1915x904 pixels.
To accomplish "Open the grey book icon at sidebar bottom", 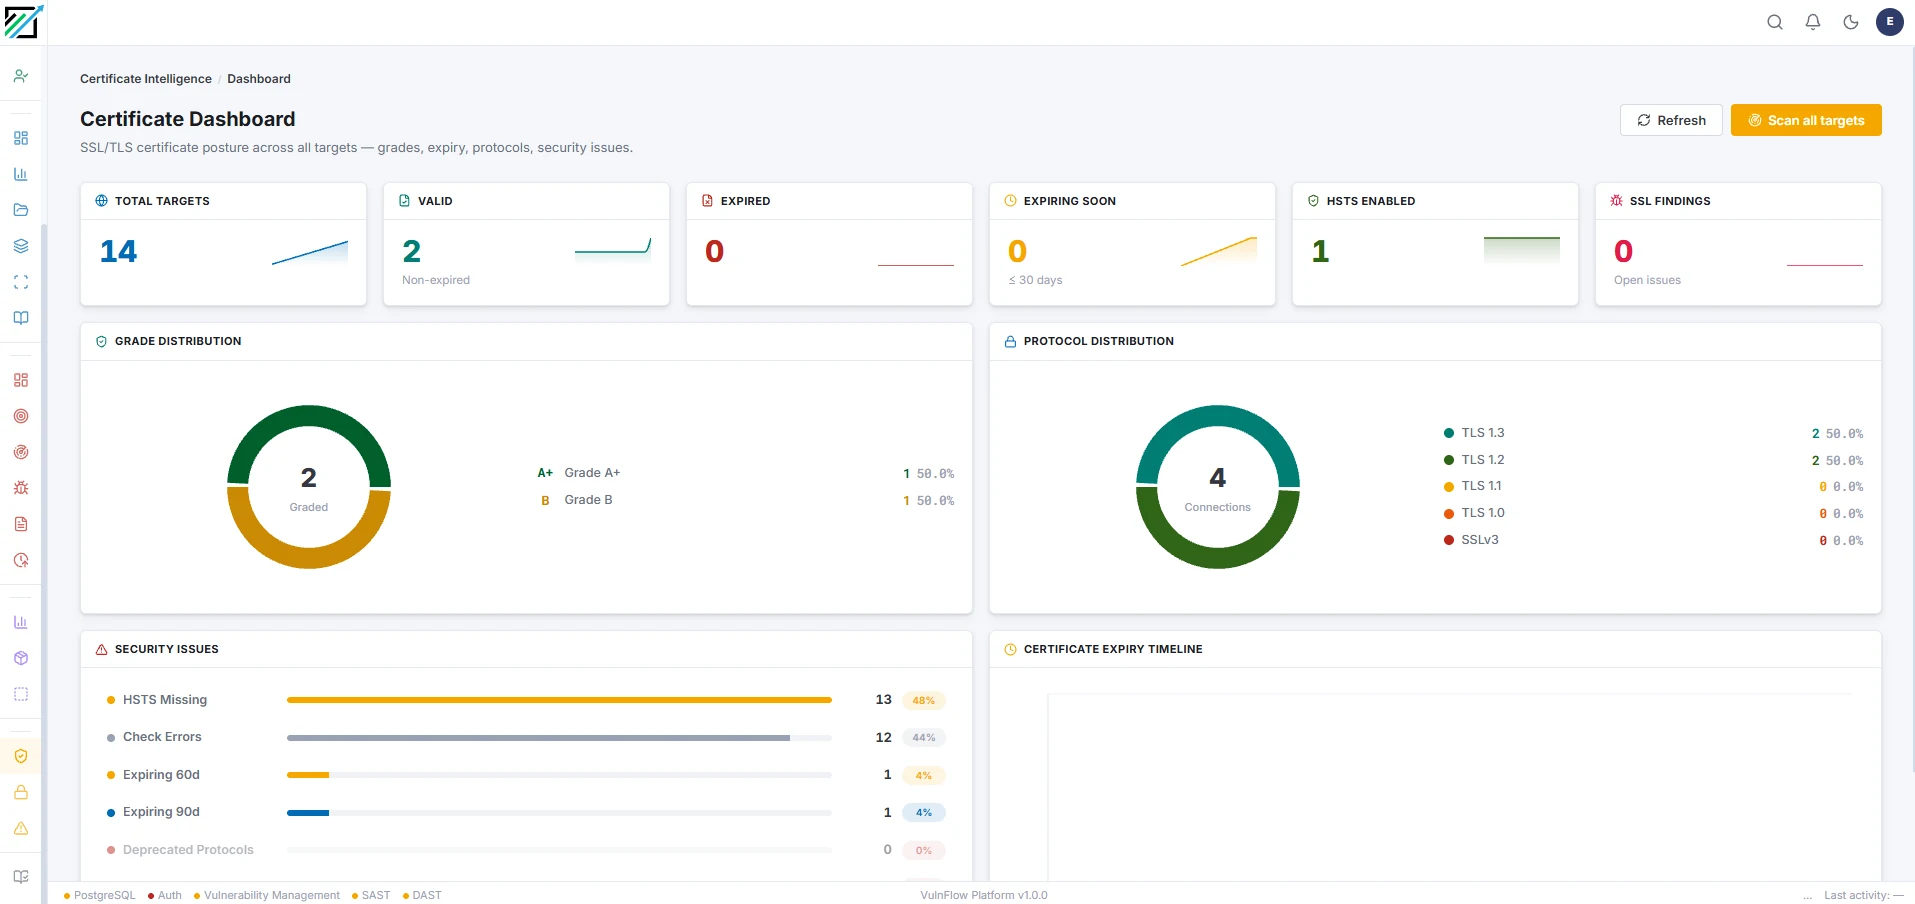I will click(x=21, y=877).
